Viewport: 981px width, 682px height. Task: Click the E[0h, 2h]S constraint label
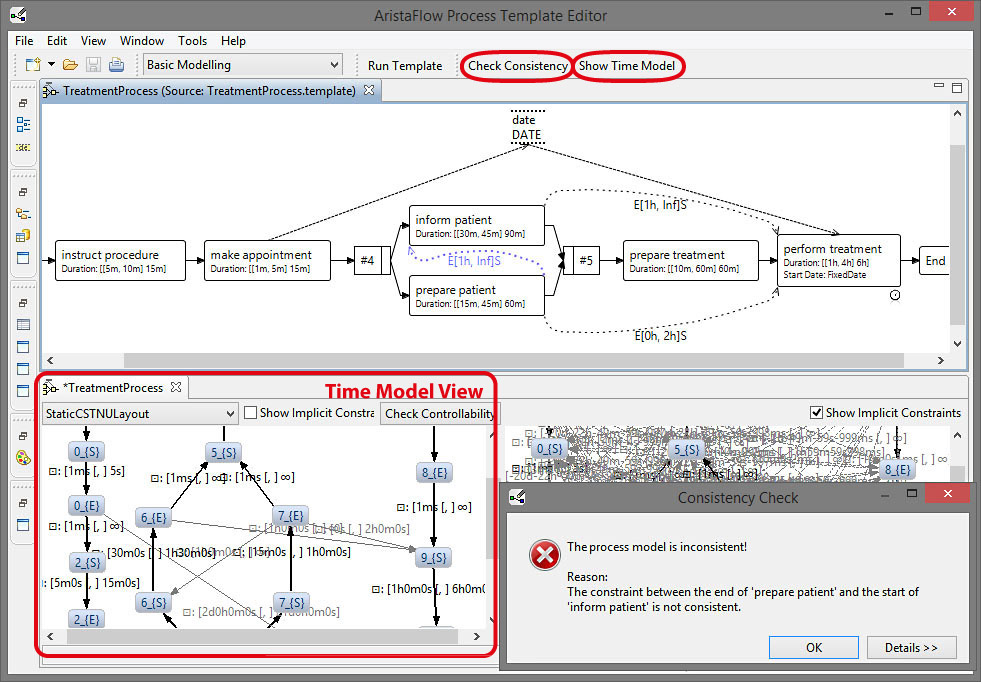click(x=661, y=335)
